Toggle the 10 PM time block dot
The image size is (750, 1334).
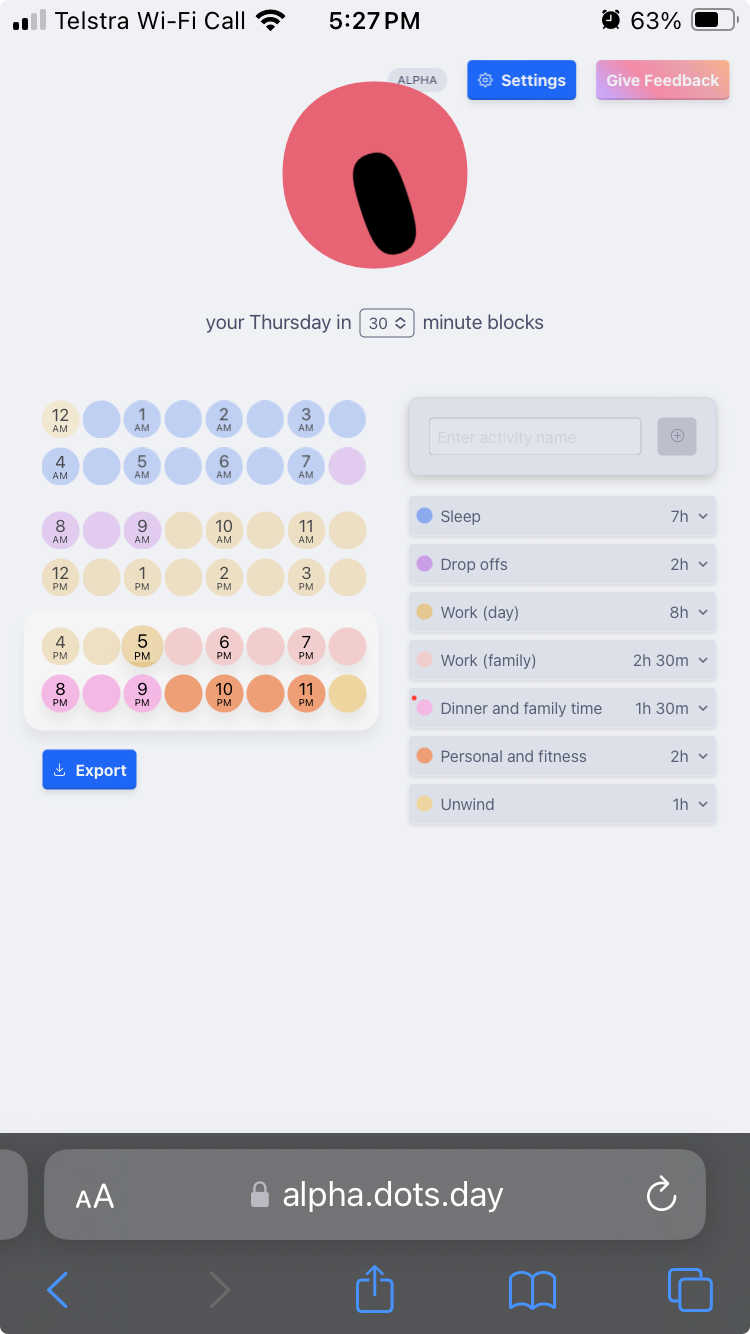pyautogui.click(x=224, y=694)
